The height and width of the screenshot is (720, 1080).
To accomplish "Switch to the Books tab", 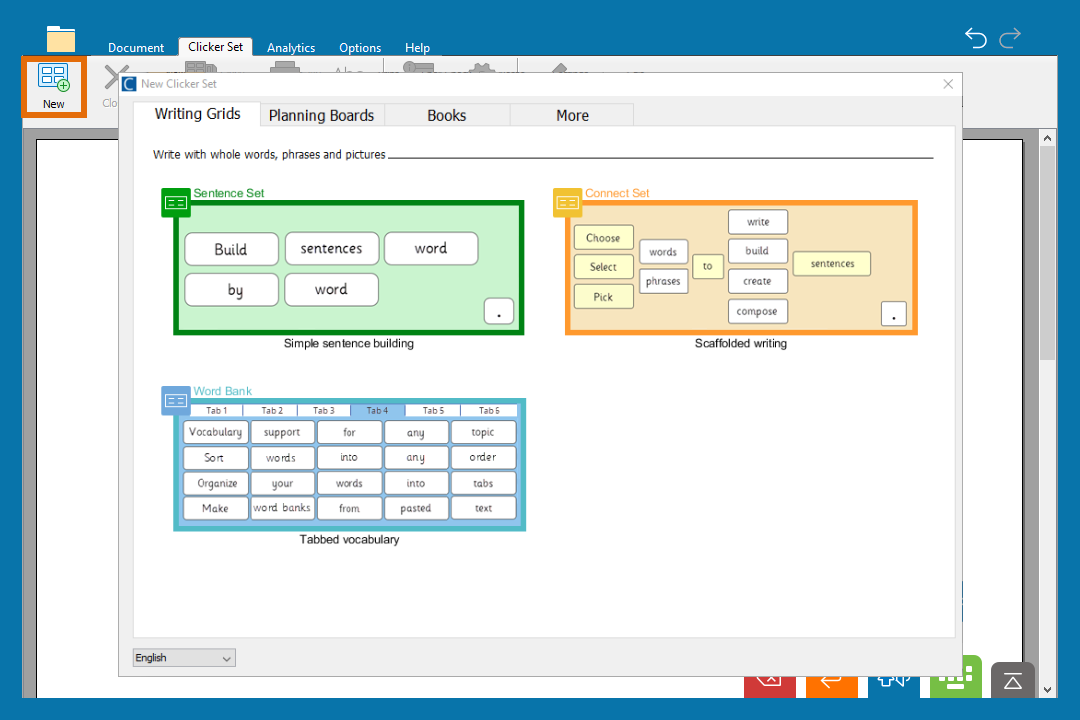I will click(x=446, y=115).
